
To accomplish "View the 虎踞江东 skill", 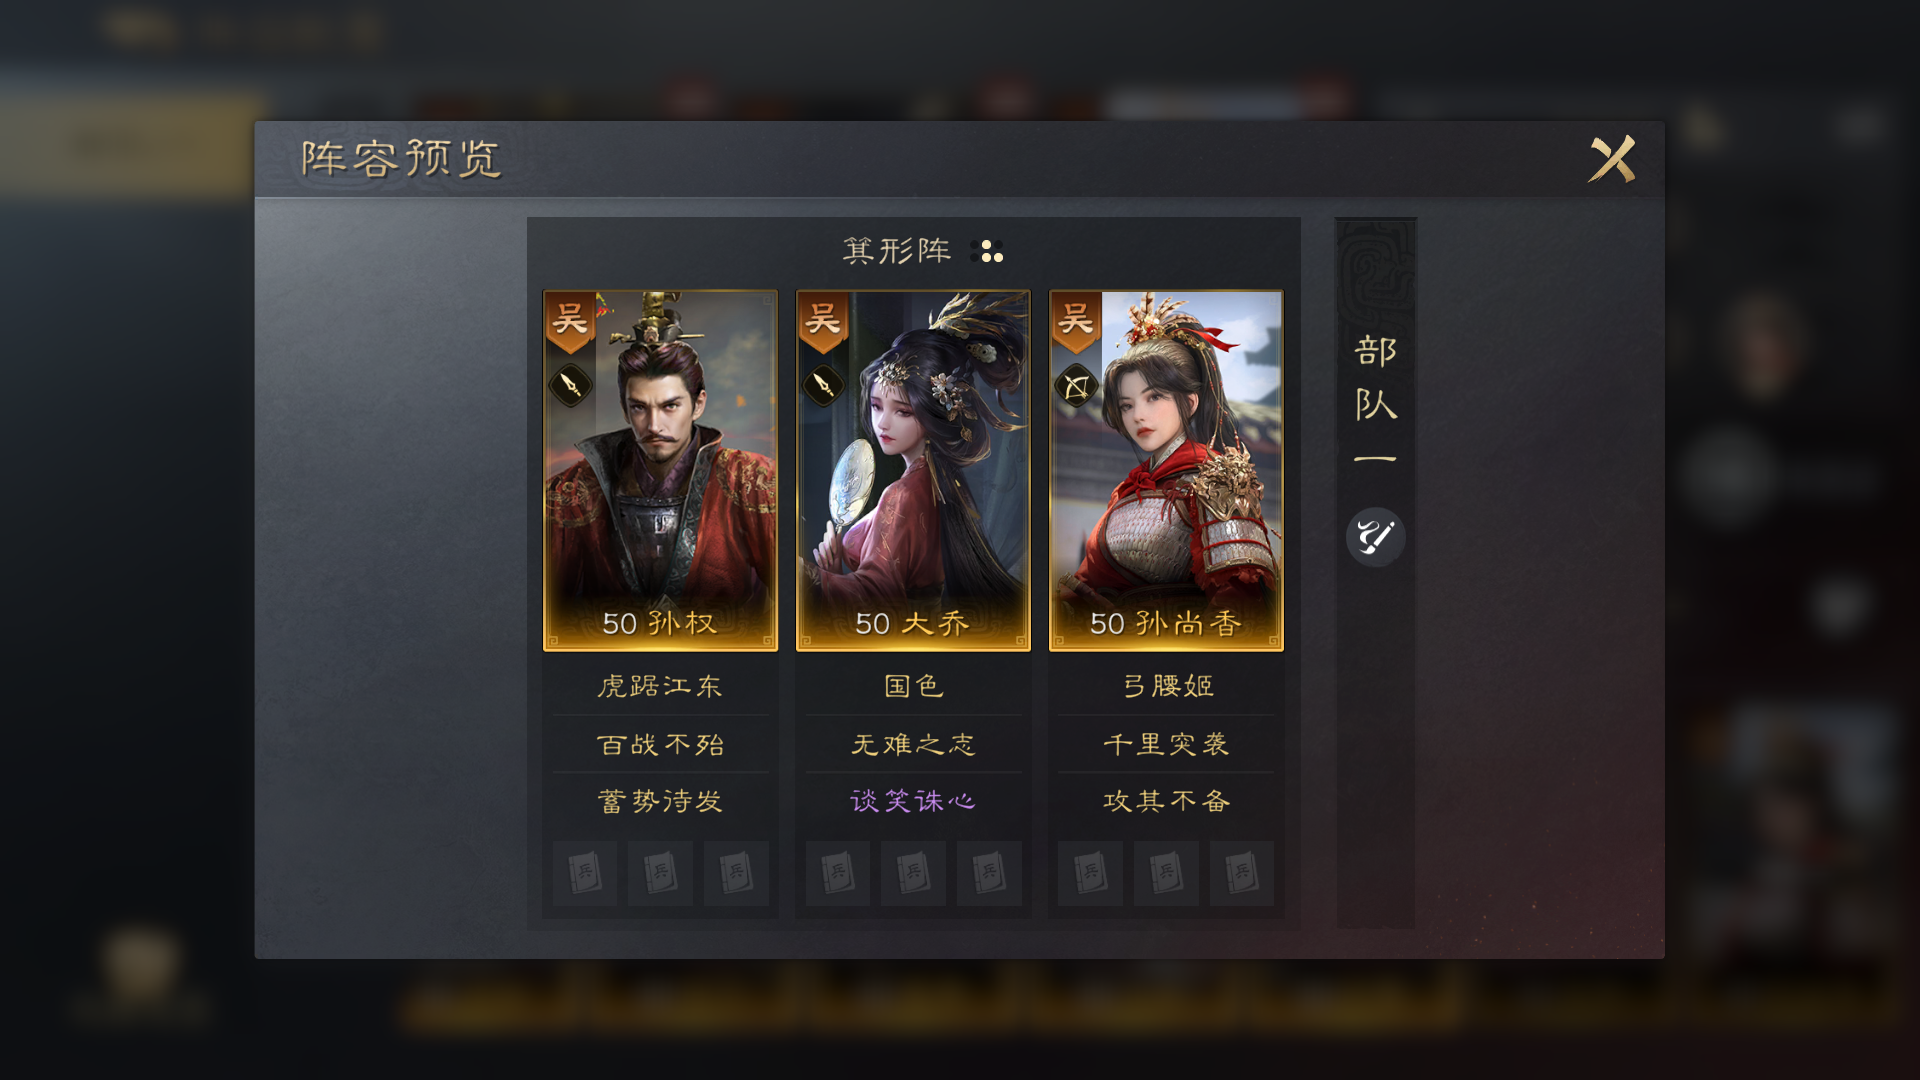I will point(660,686).
